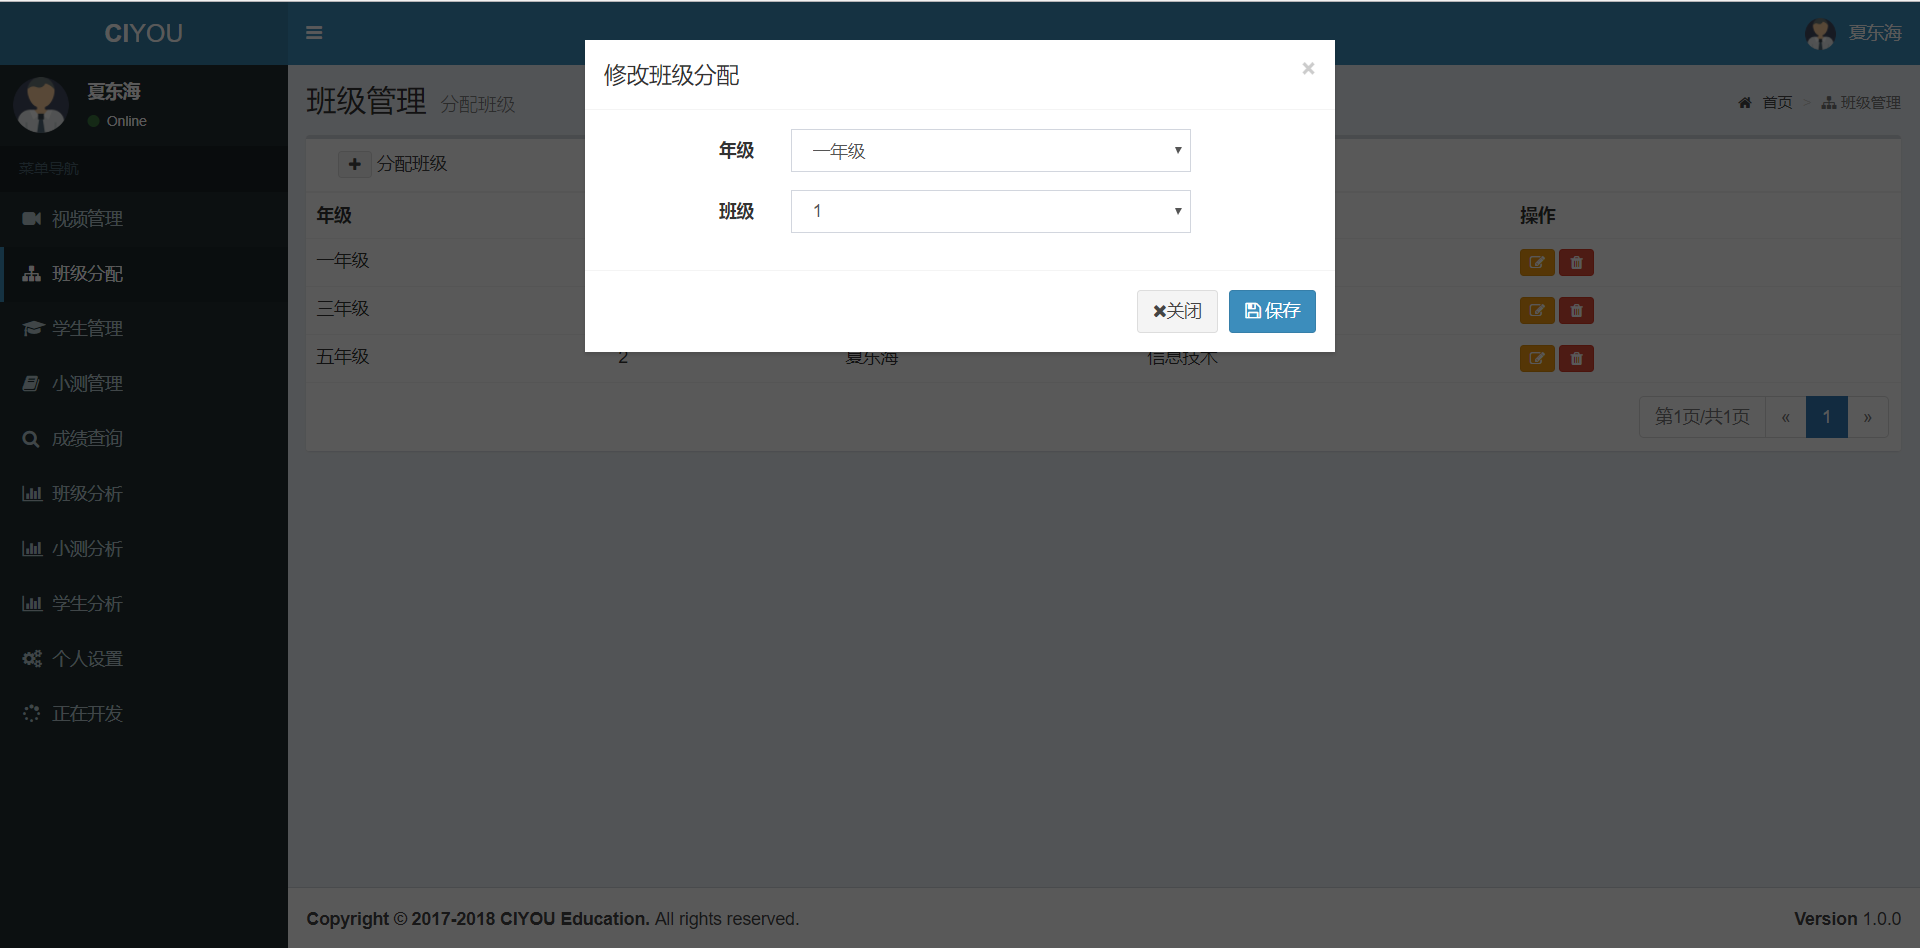Click the 修改班级分配 dialog title

click(x=671, y=76)
